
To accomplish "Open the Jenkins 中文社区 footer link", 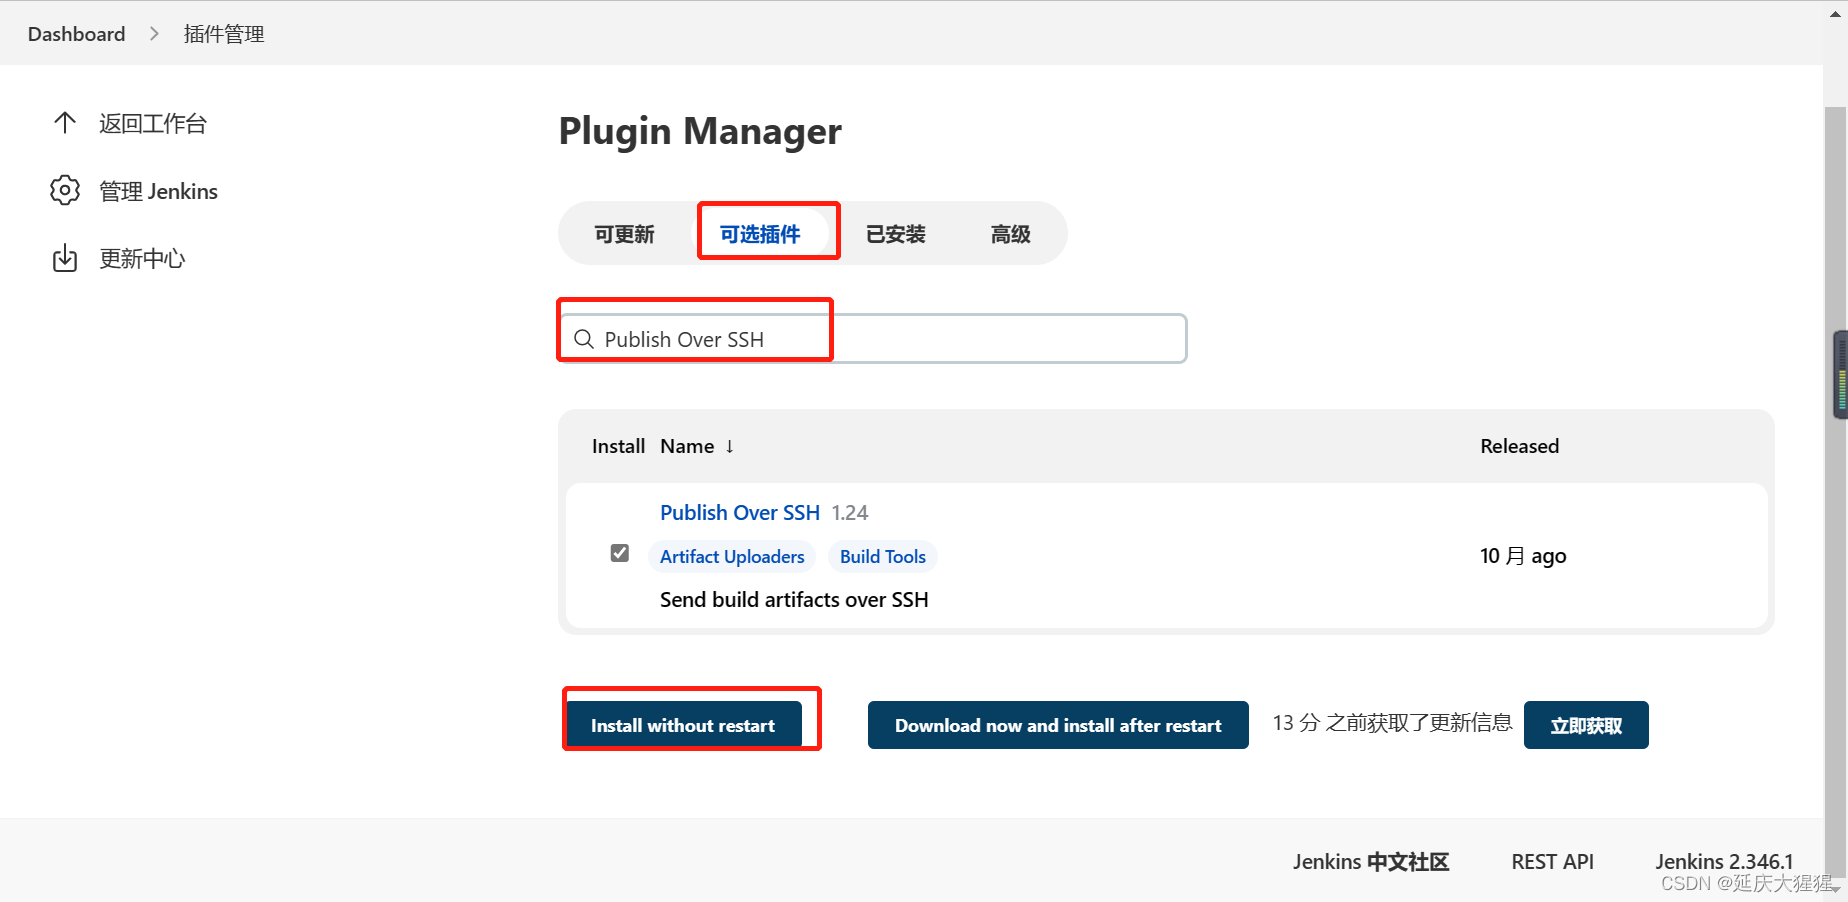I will 1371,862.
